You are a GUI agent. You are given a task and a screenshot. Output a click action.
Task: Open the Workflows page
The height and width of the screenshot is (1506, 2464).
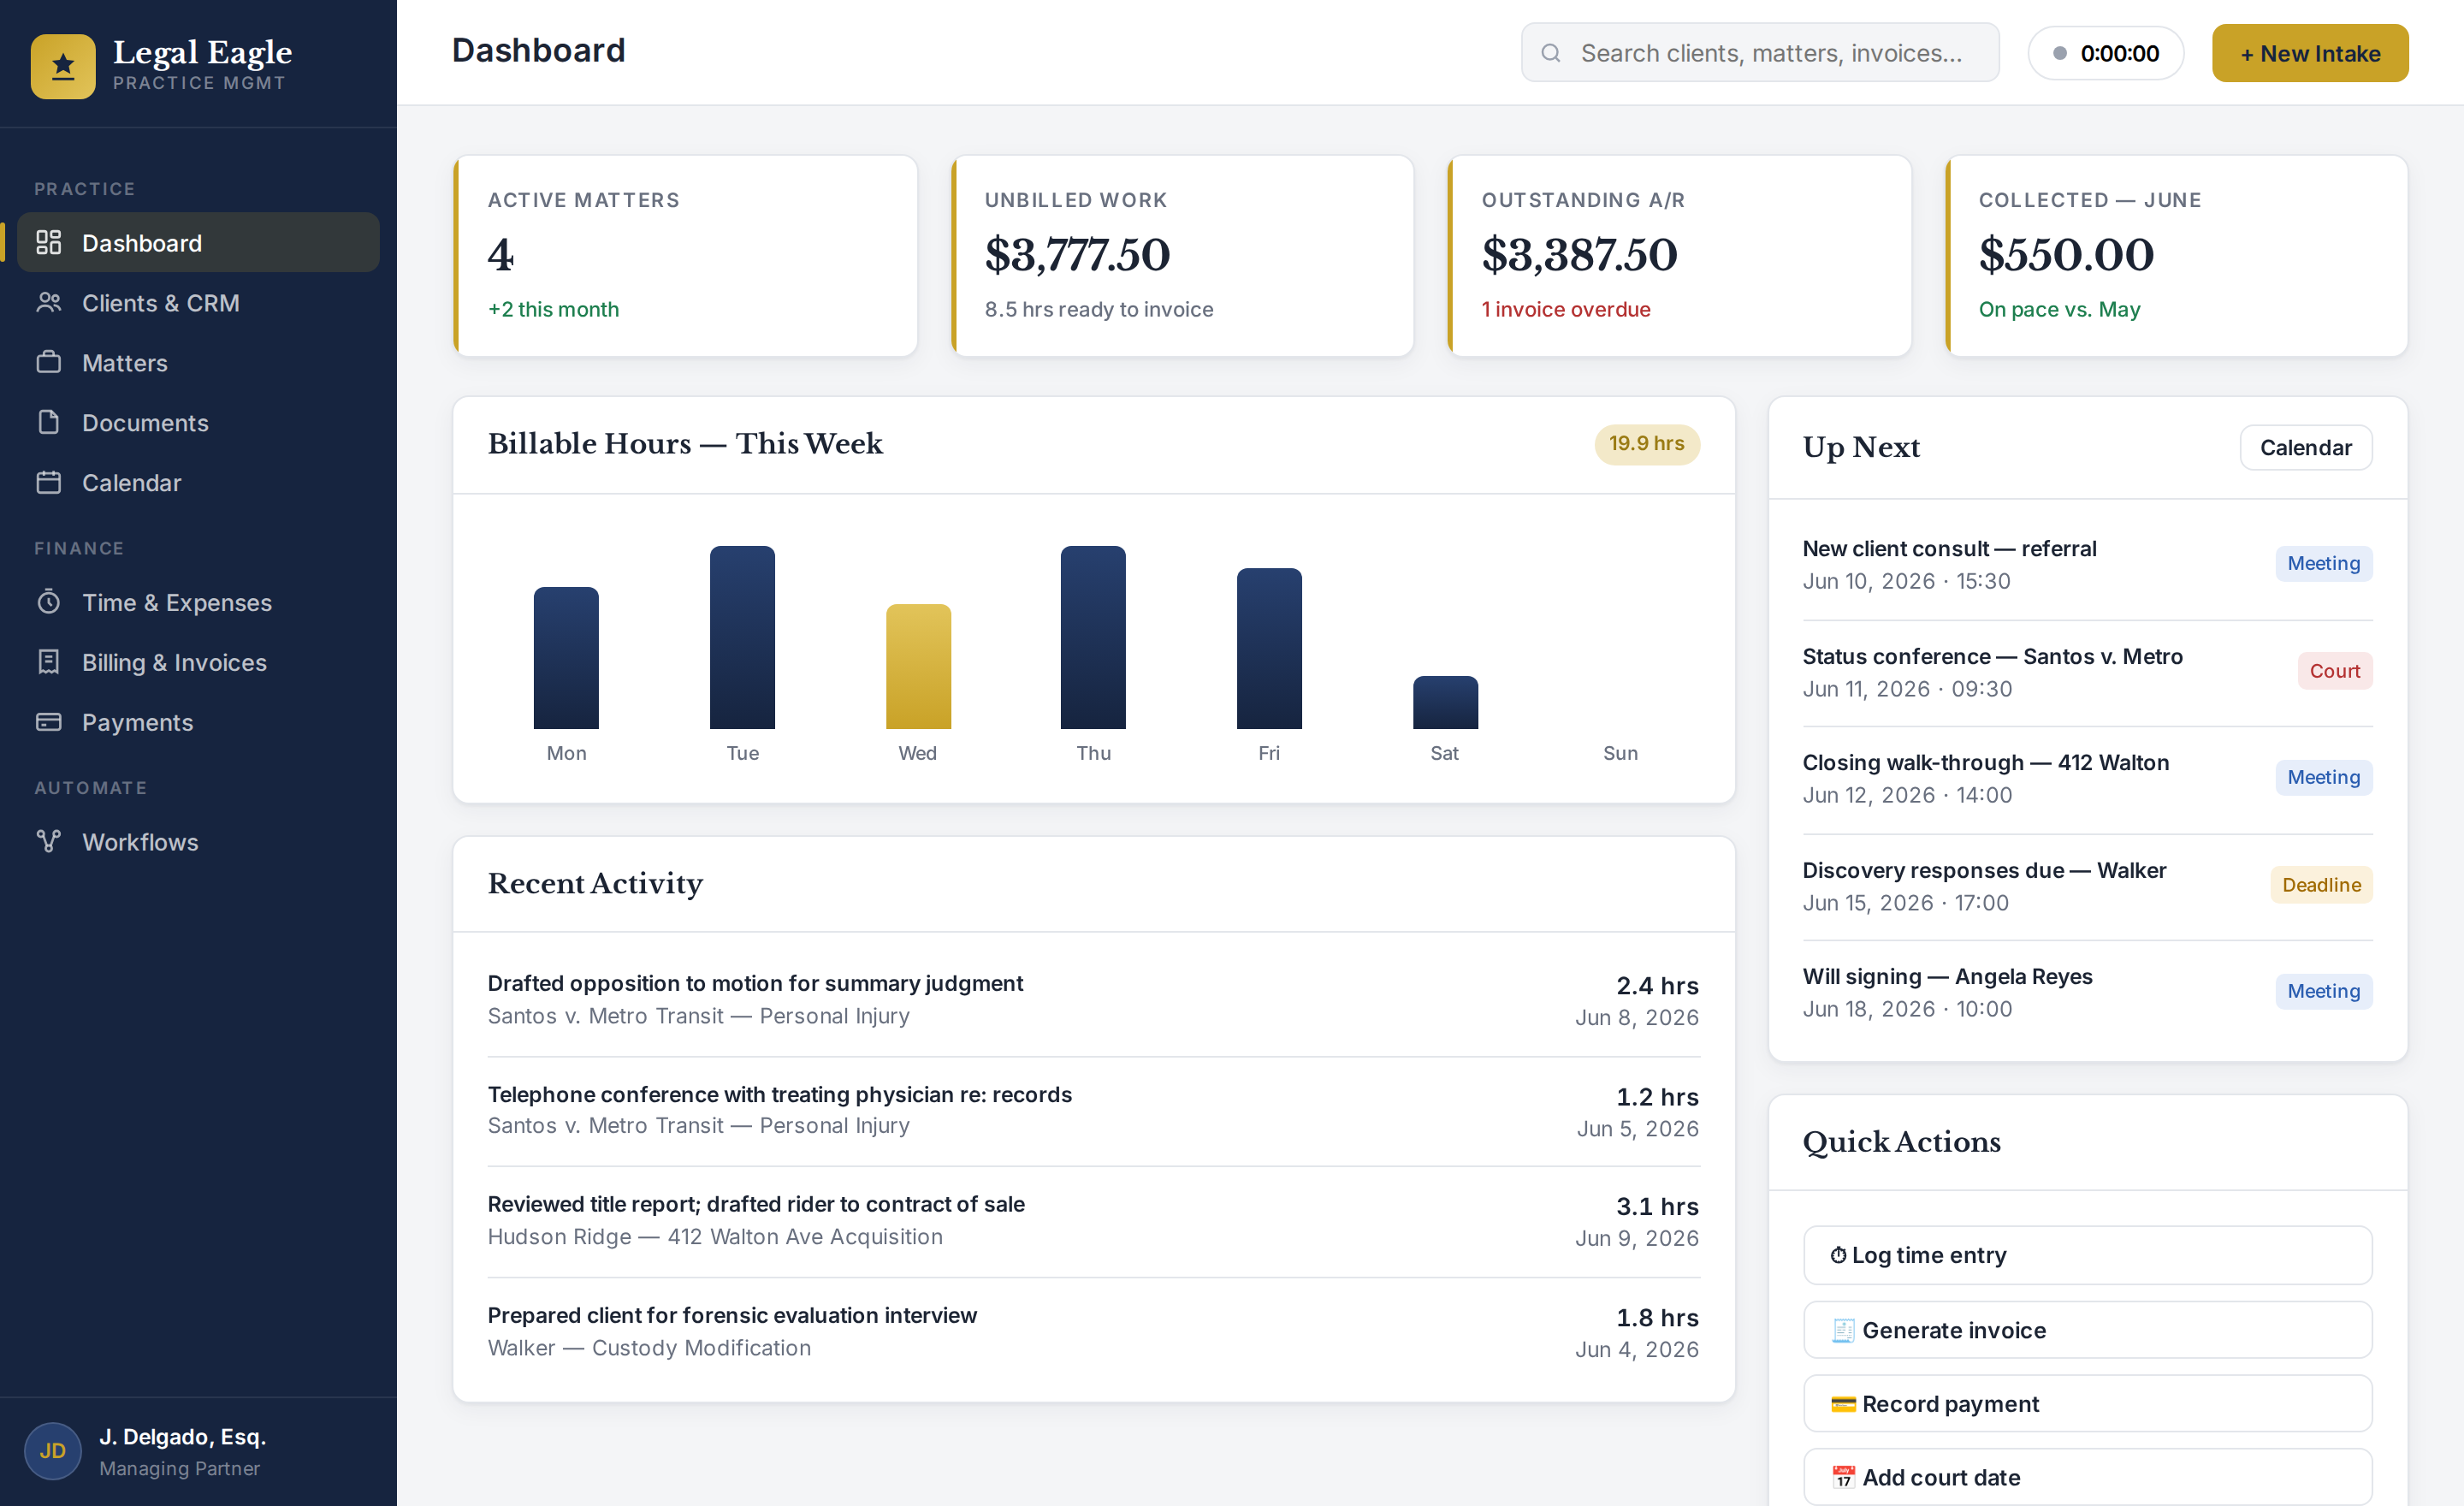click(x=198, y=842)
